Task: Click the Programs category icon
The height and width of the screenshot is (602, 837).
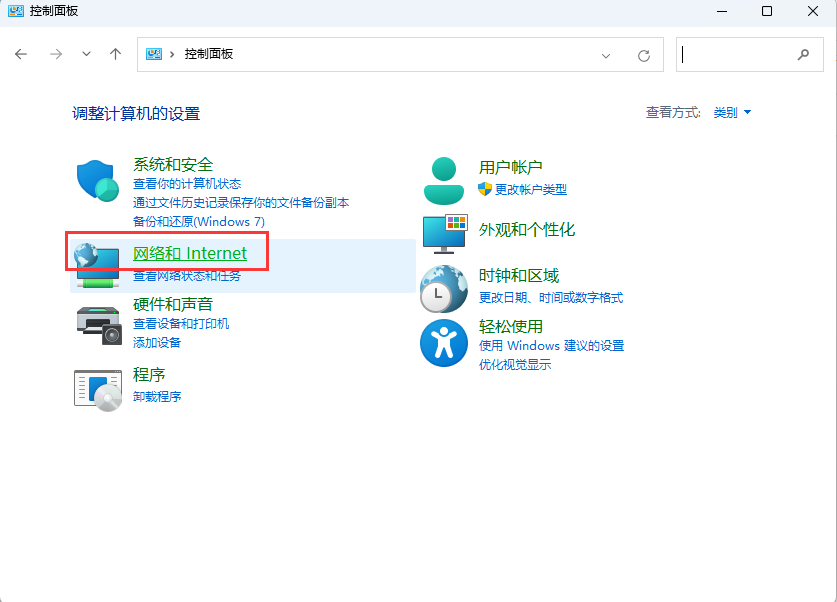Action: click(x=98, y=388)
